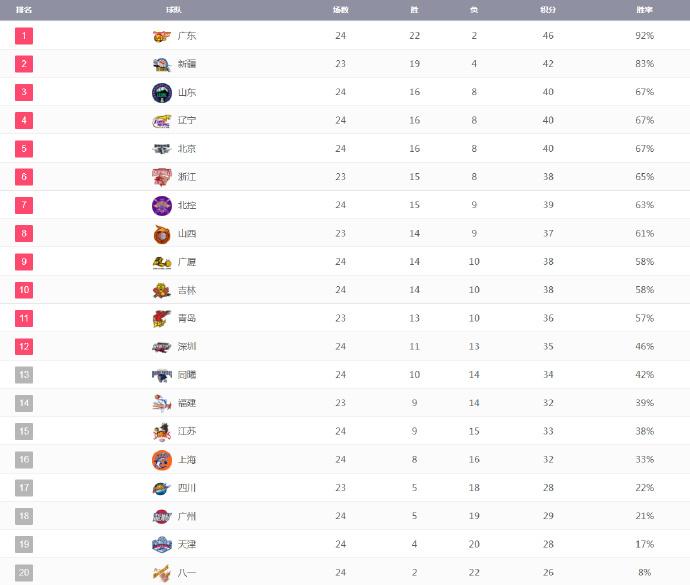The height and width of the screenshot is (585, 690).
Task: Click the 八一 team logo
Action: [161, 573]
